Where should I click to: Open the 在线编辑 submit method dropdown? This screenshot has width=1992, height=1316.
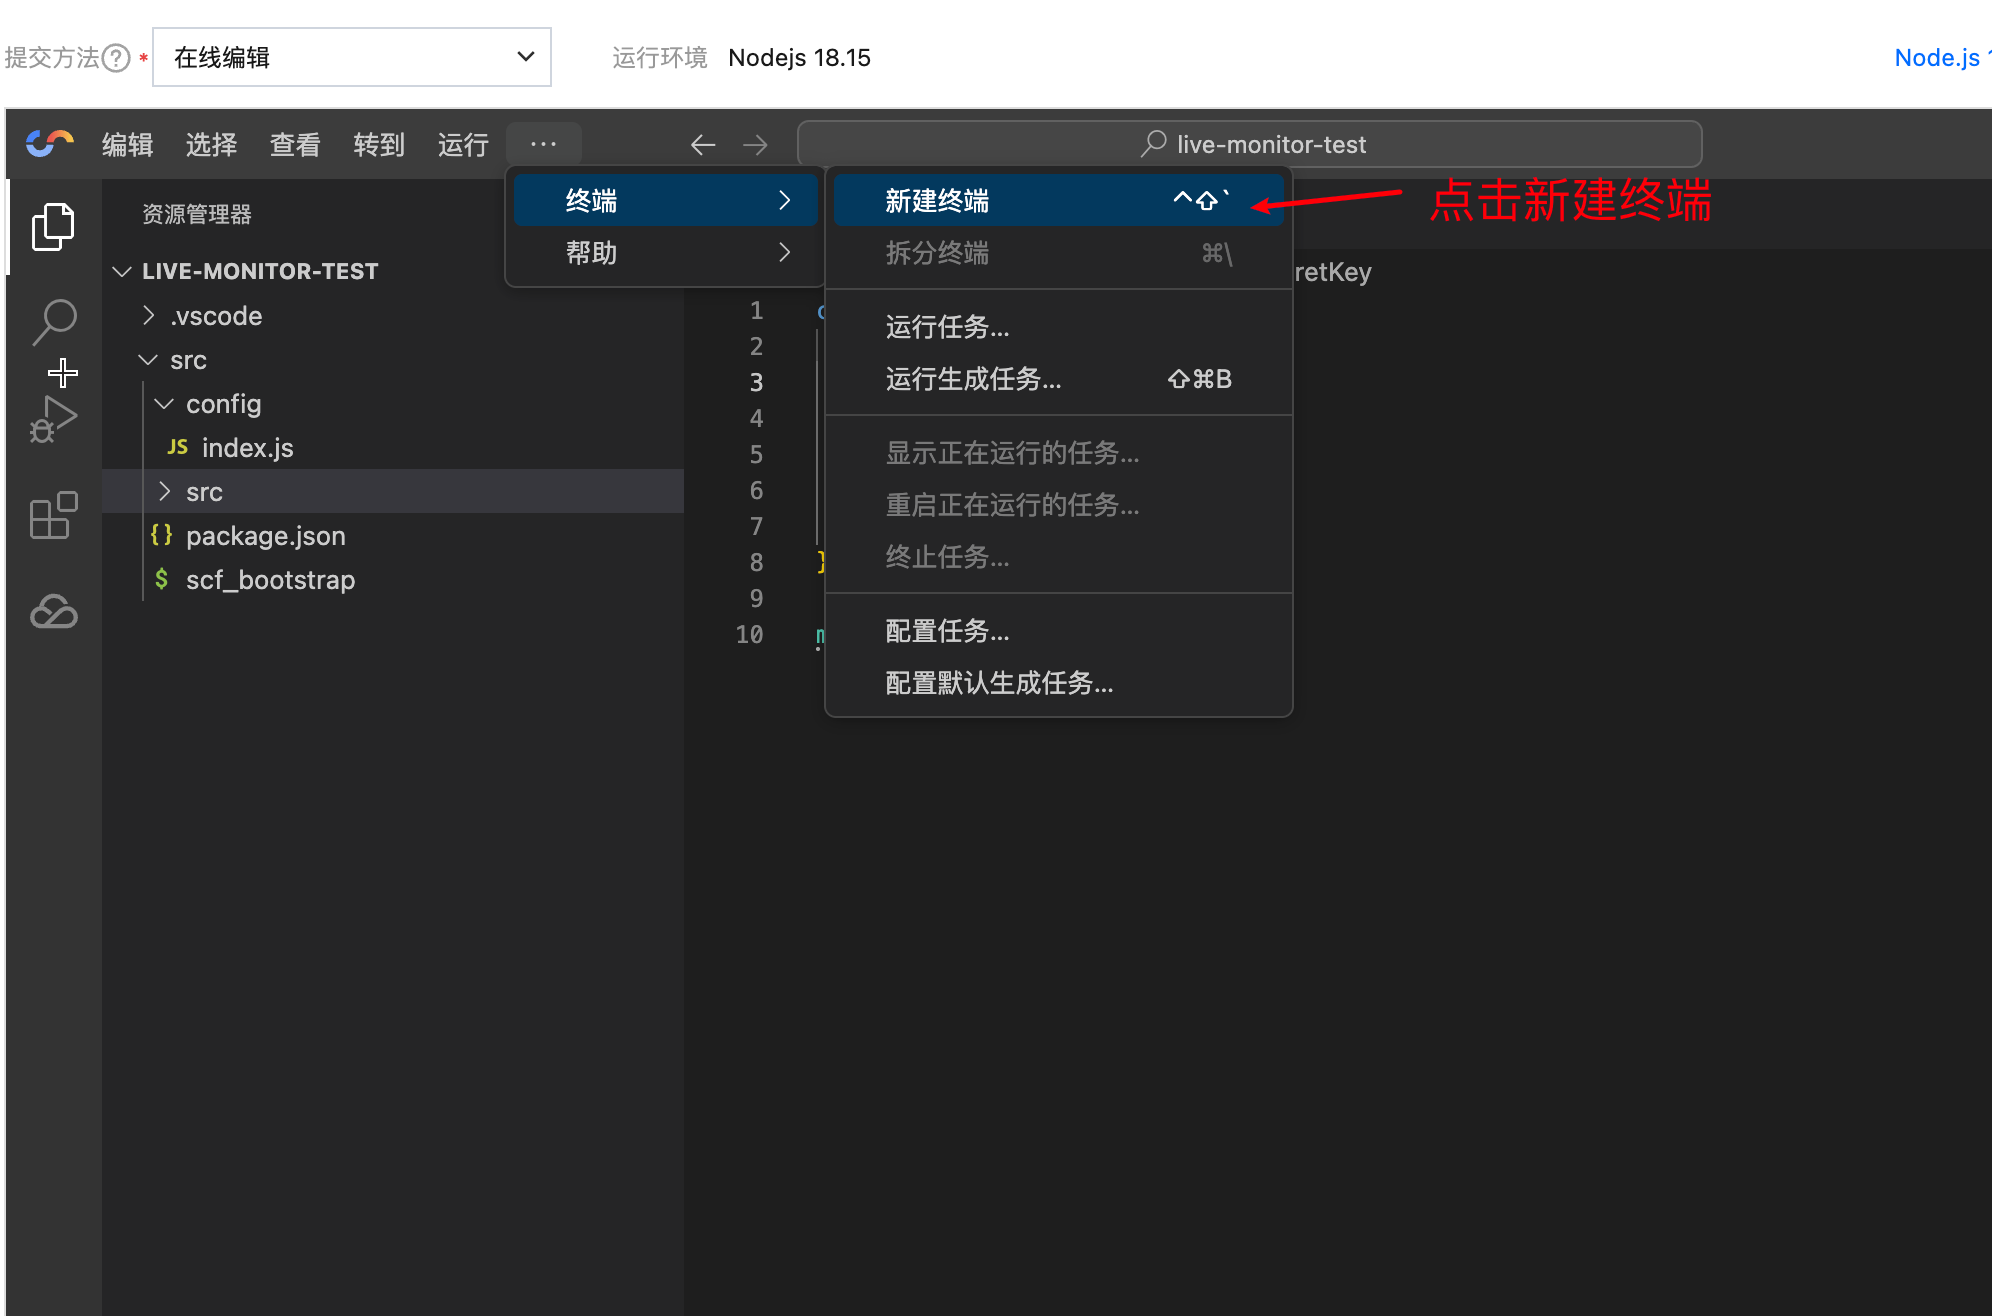(x=351, y=58)
